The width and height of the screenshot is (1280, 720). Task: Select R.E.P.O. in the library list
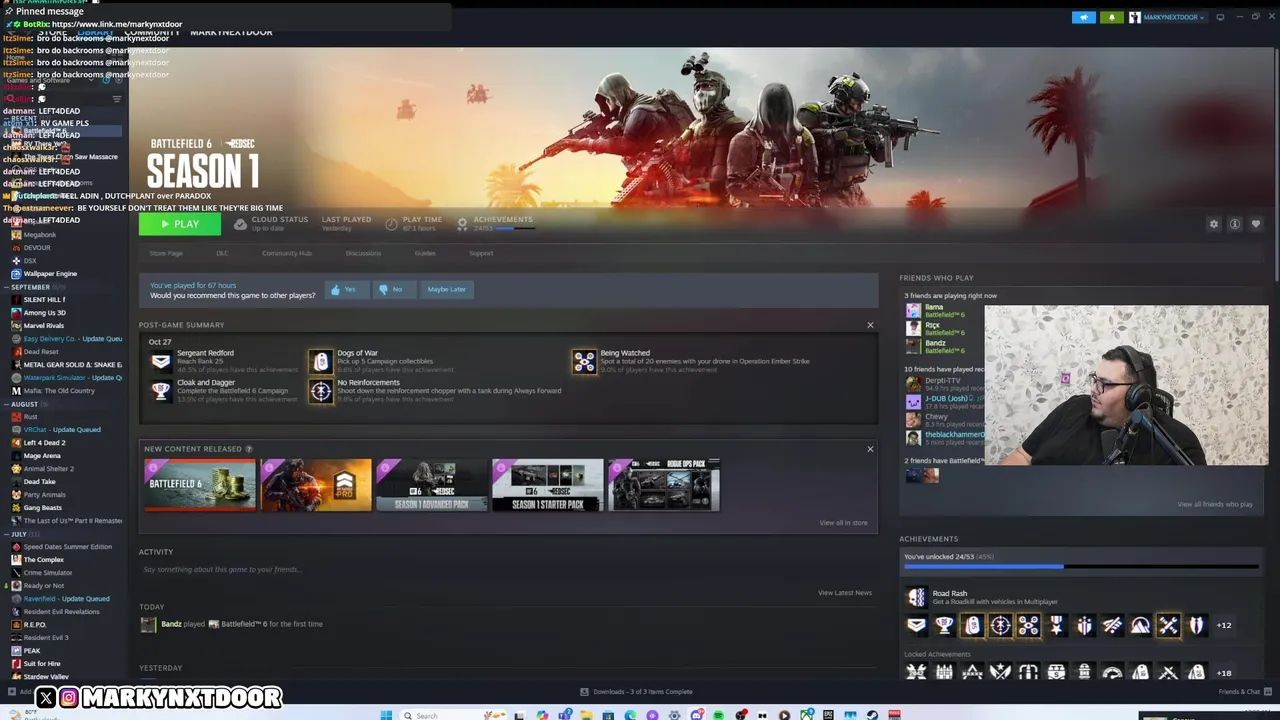35,625
